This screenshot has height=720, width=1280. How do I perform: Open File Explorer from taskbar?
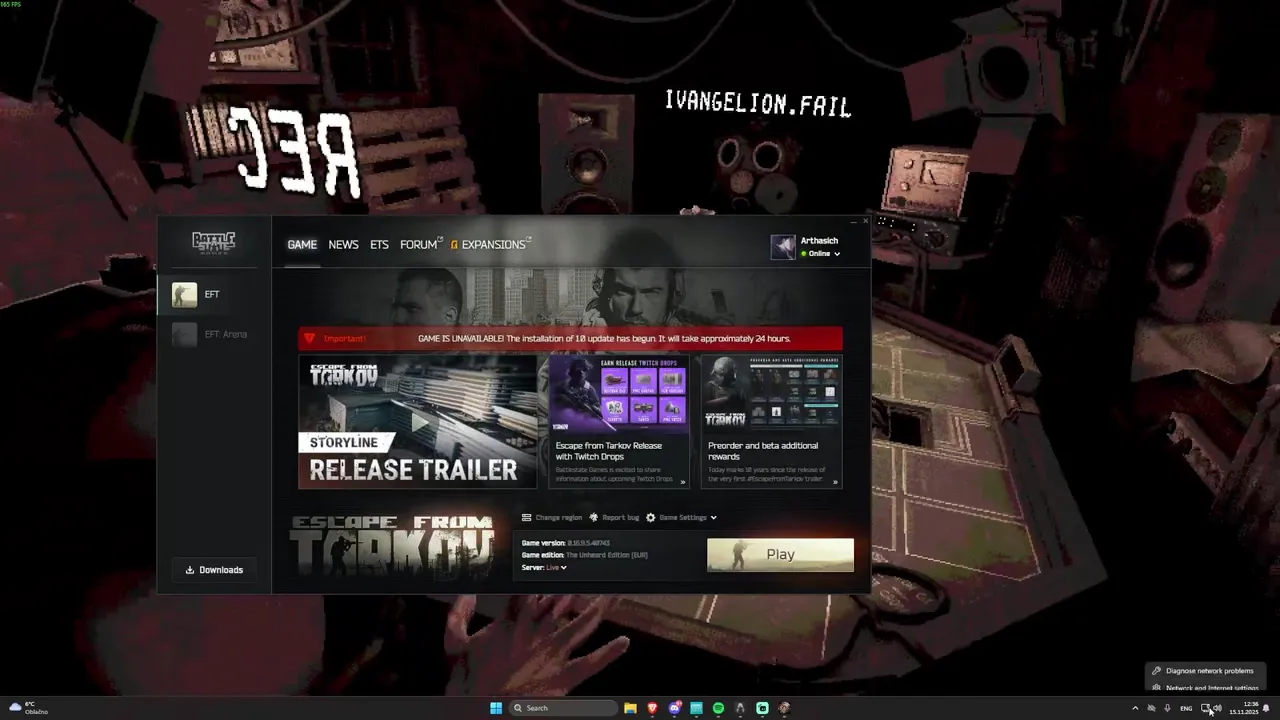tap(630, 708)
